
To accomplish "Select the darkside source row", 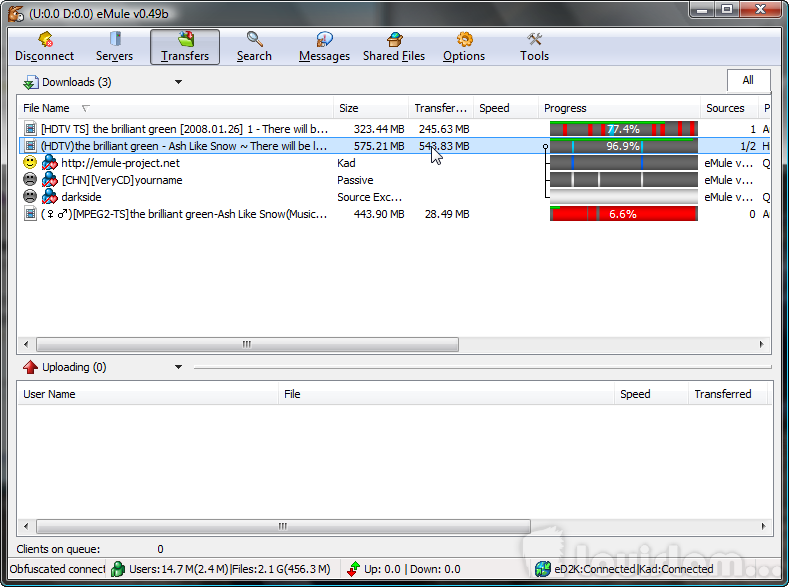I will [x=394, y=197].
